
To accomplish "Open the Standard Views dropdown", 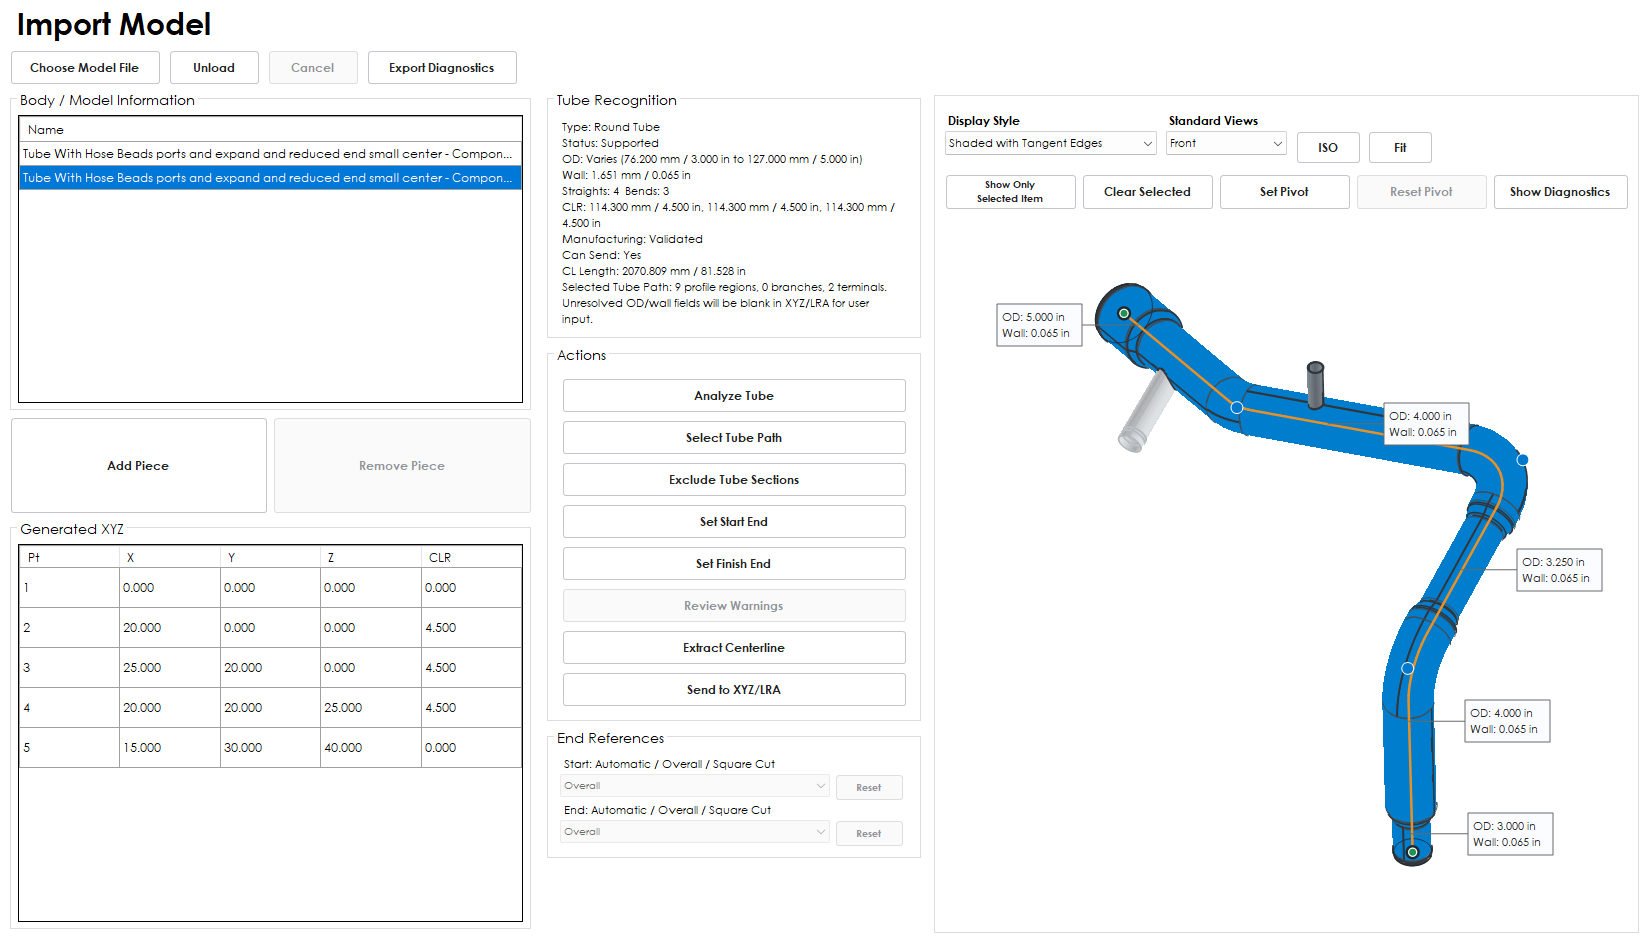I will pos(1226,143).
